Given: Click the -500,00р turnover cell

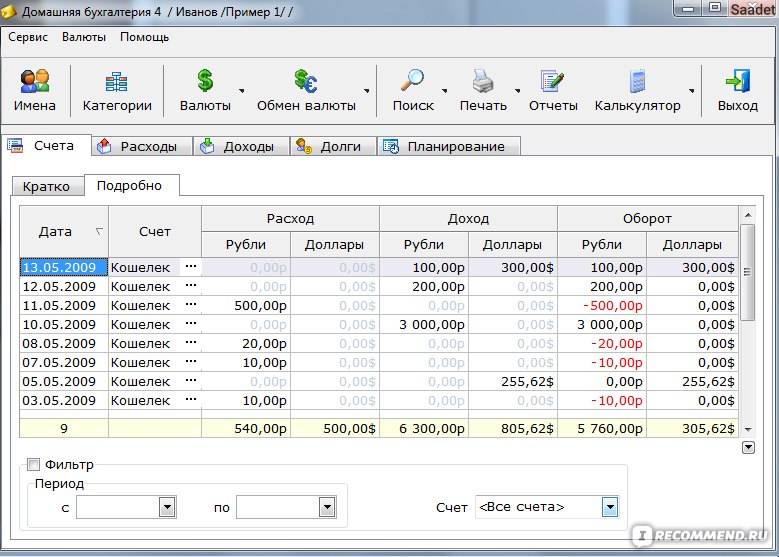Looking at the screenshot, I should tap(602, 306).
